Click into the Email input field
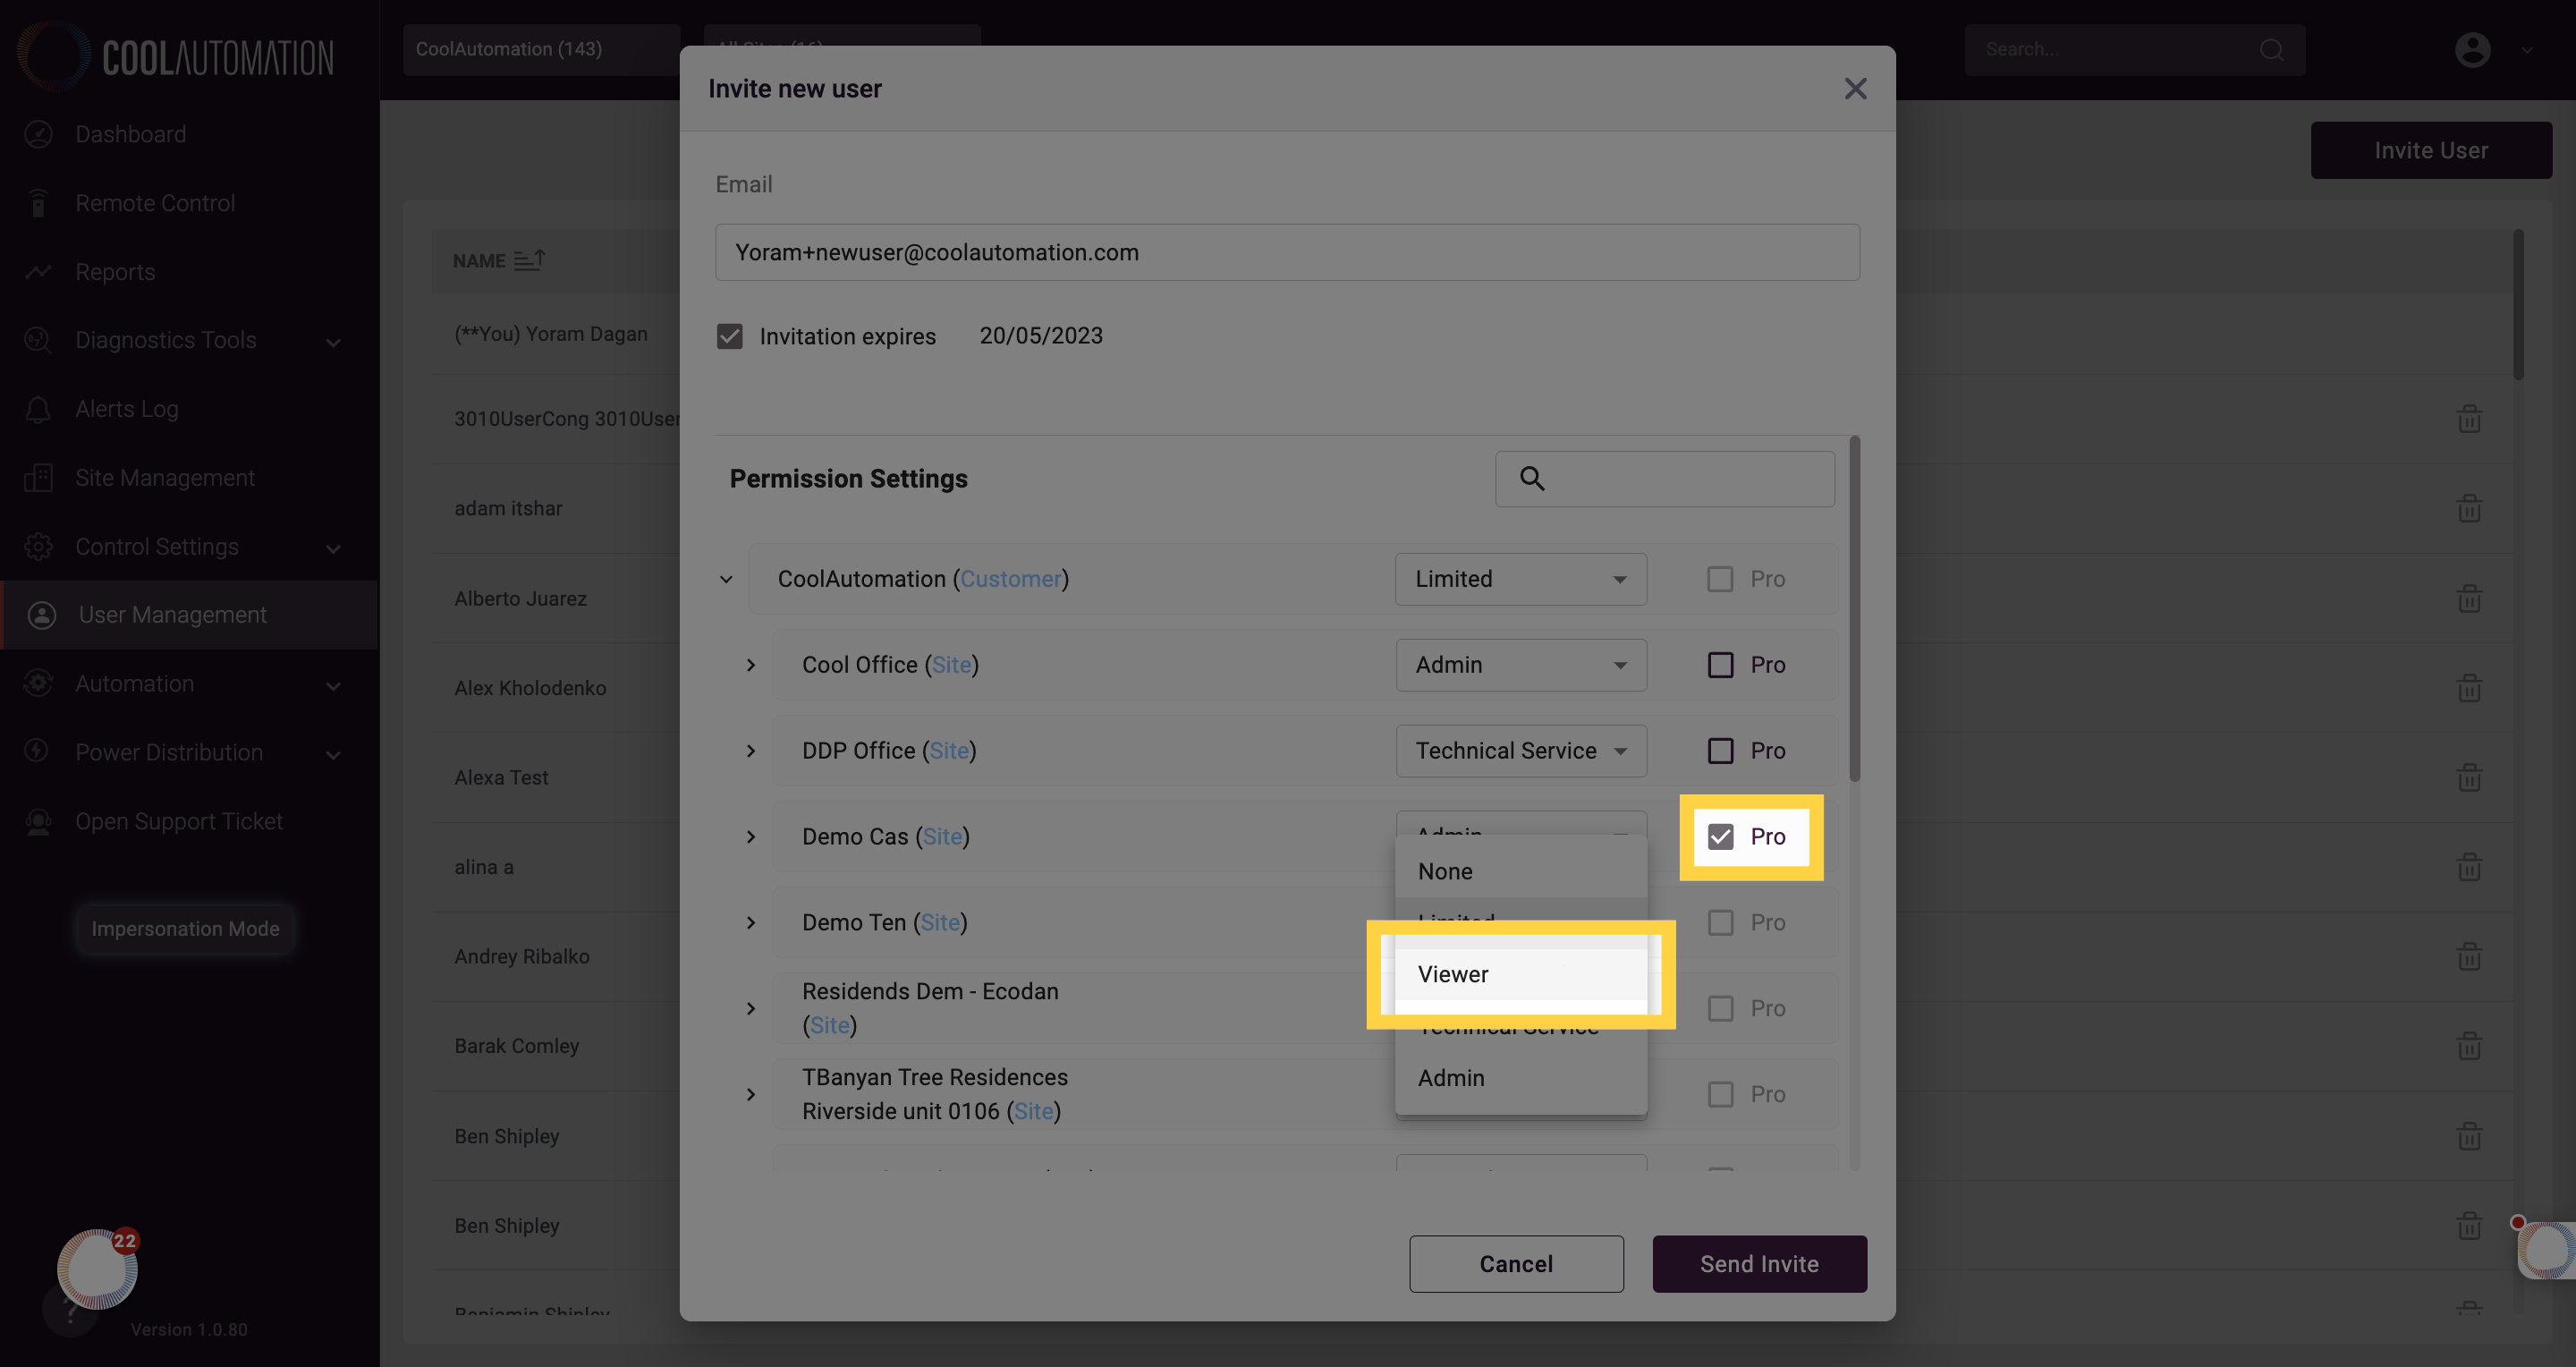2576x1367 pixels. pos(1287,252)
